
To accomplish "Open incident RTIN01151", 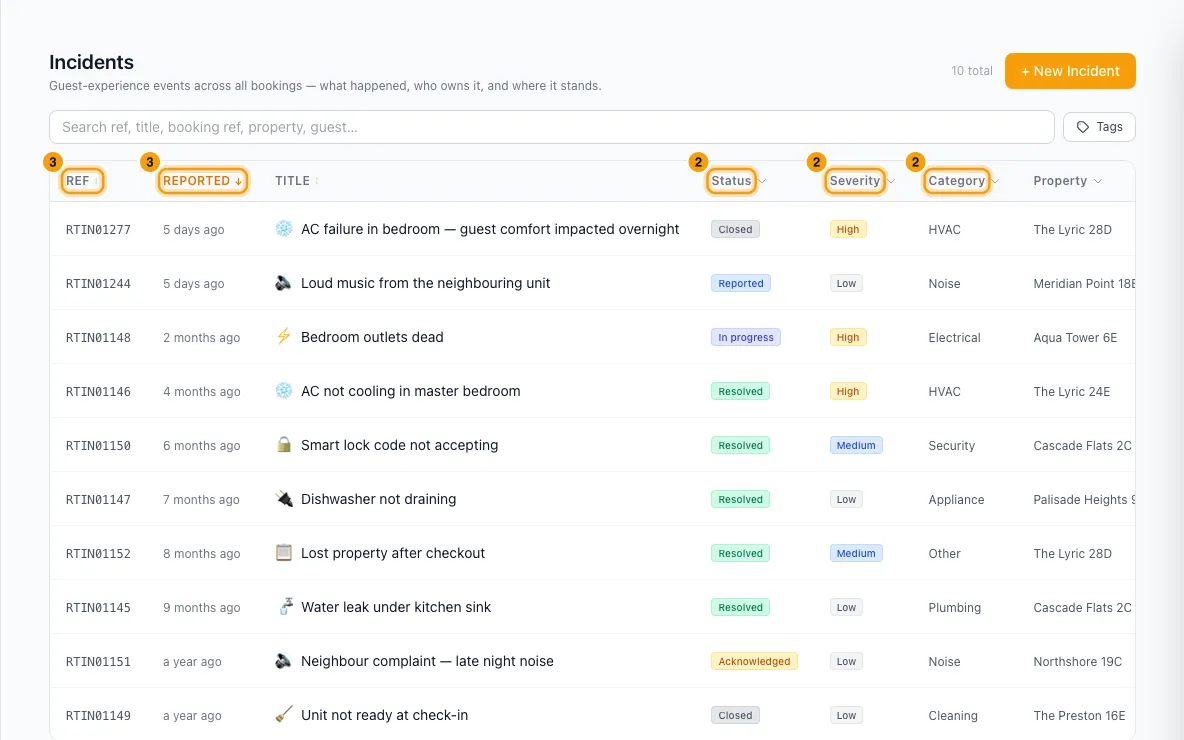I will click(x=98, y=661).
